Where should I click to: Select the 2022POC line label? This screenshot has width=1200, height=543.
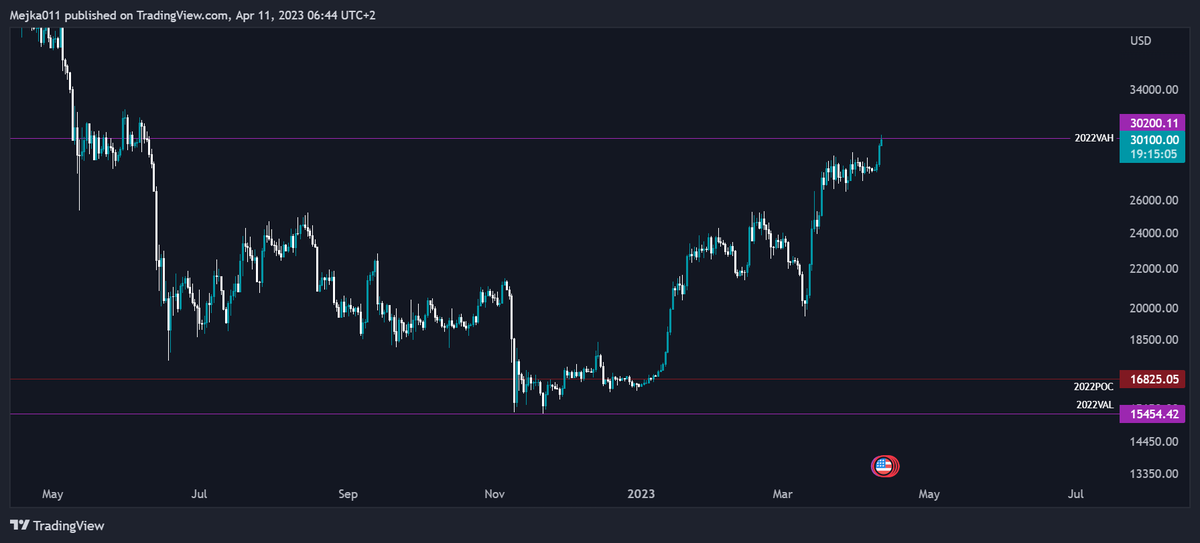pos(1094,386)
